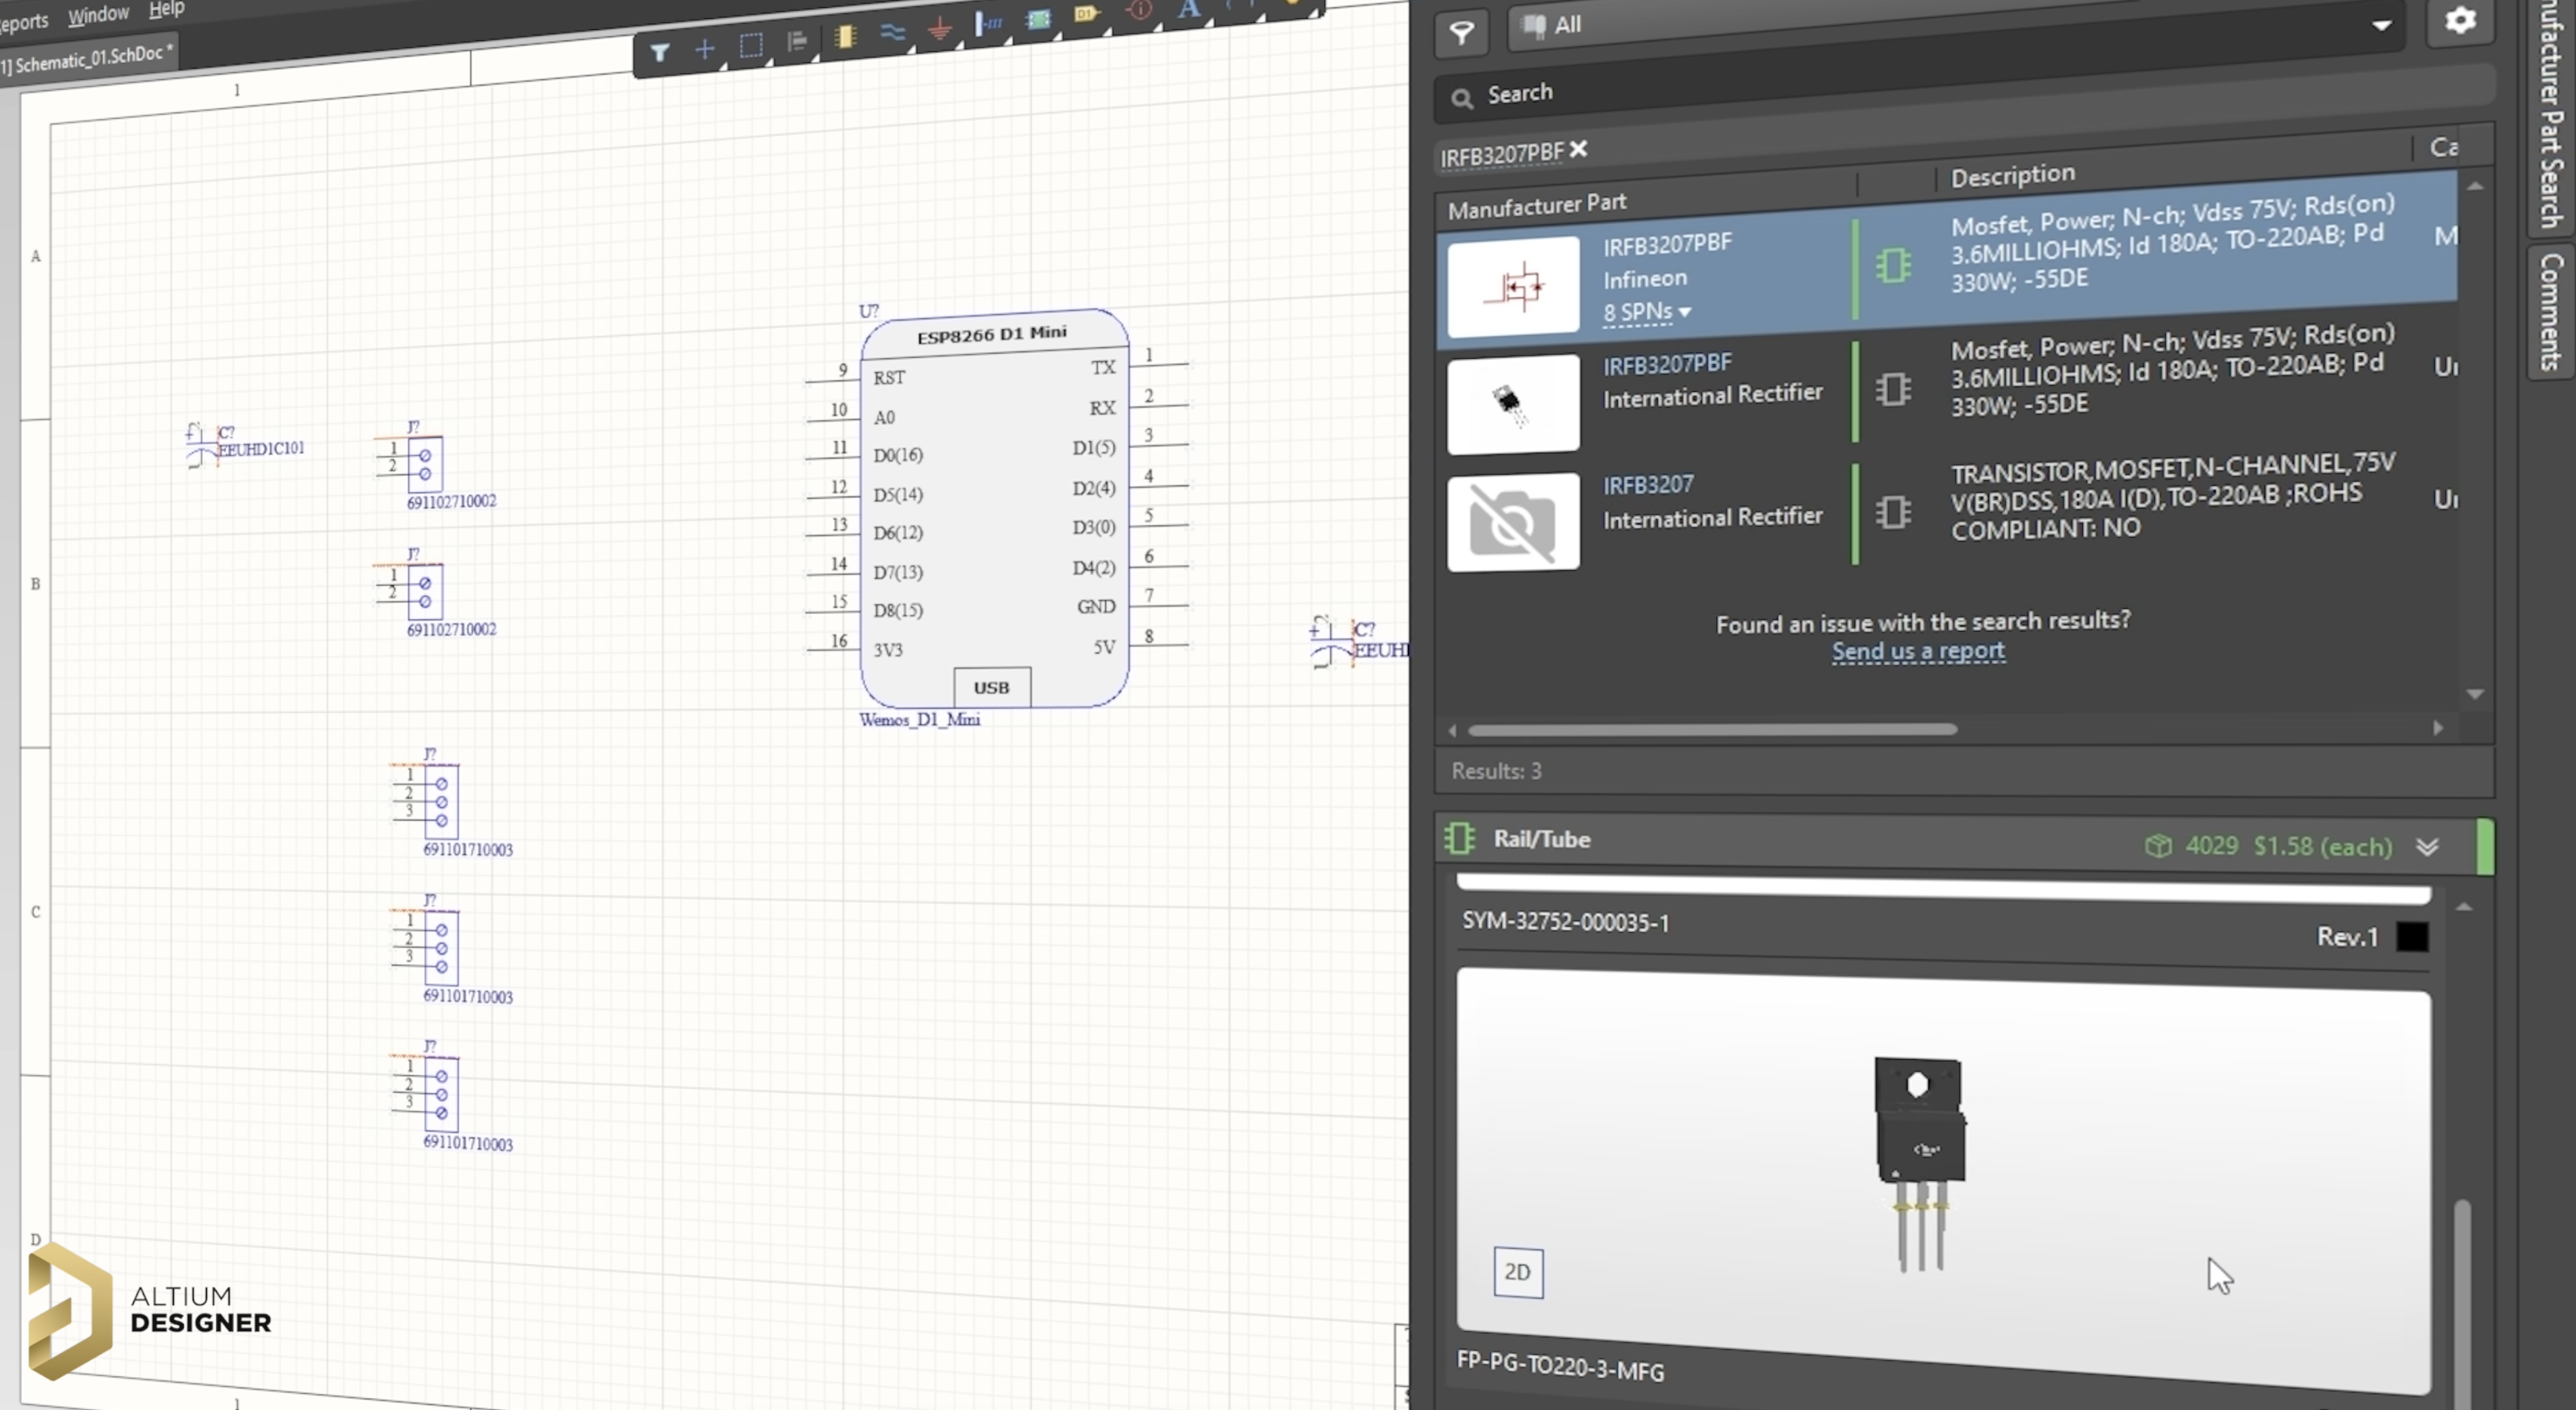Click the rectangular selection tool icon
This screenshot has height=1410, width=2576.
[751, 45]
